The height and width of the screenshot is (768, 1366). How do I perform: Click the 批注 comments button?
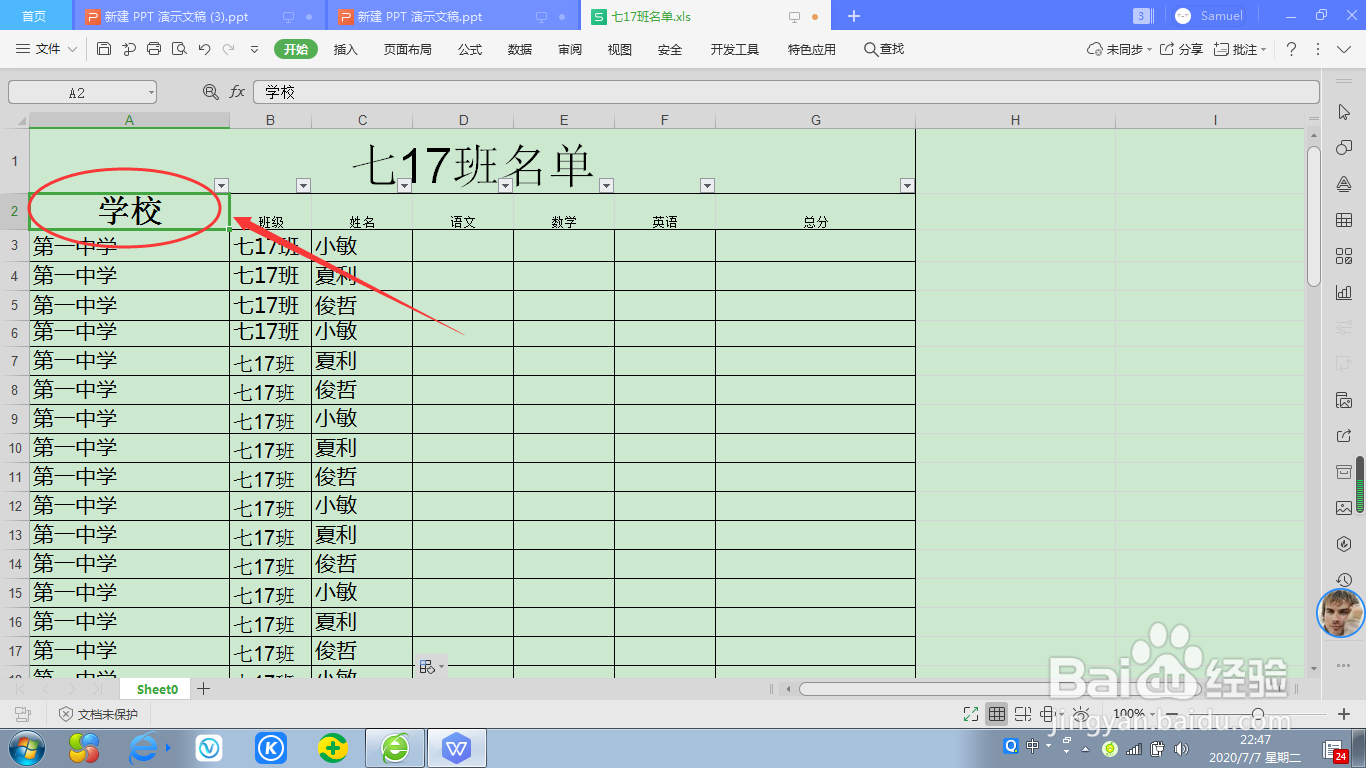pyautogui.click(x=1240, y=49)
